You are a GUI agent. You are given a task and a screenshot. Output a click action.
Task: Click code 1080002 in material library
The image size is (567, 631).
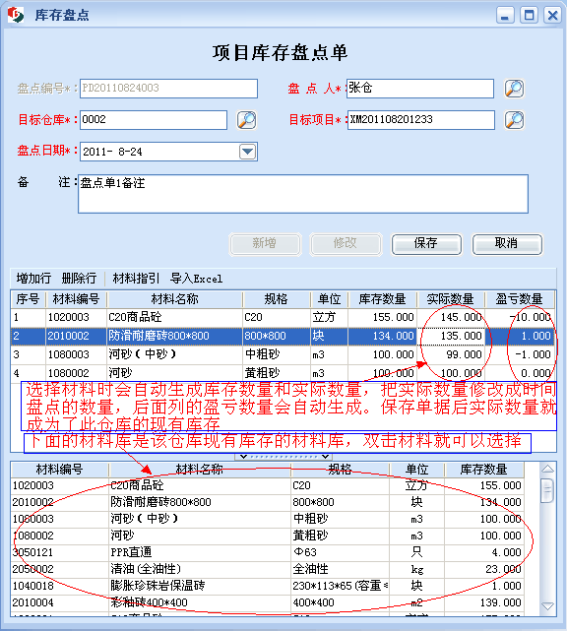[33, 536]
